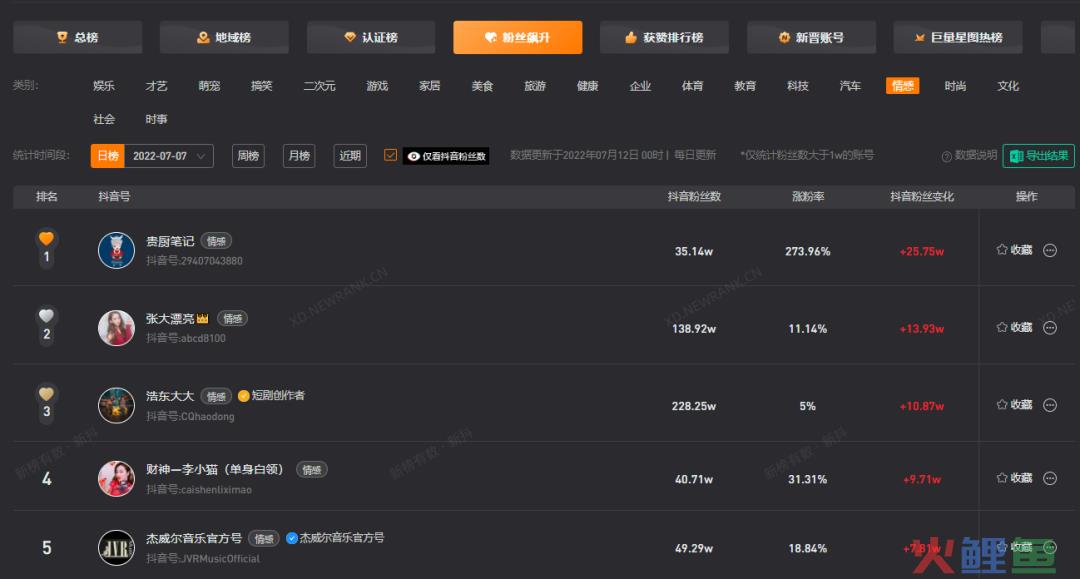Filter by the 才艺 category
Image resolution: width=1080 pixels, height=579 pixels.
coord(156,86)
